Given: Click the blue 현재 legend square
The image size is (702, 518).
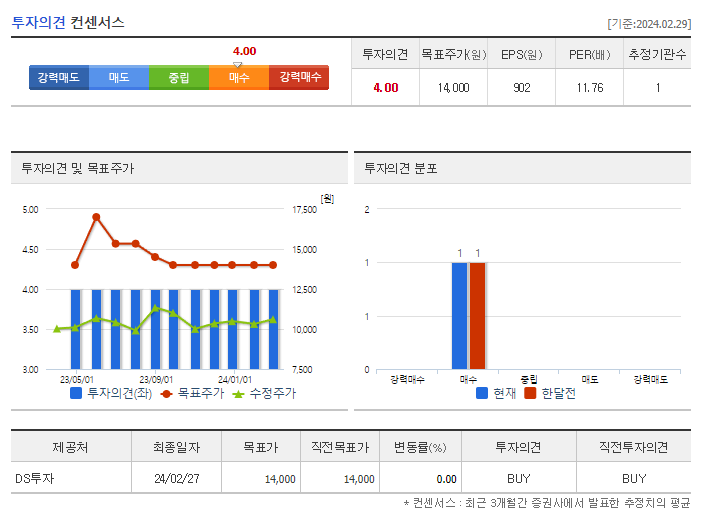Looking at the screenshot, I should (482, 393).
